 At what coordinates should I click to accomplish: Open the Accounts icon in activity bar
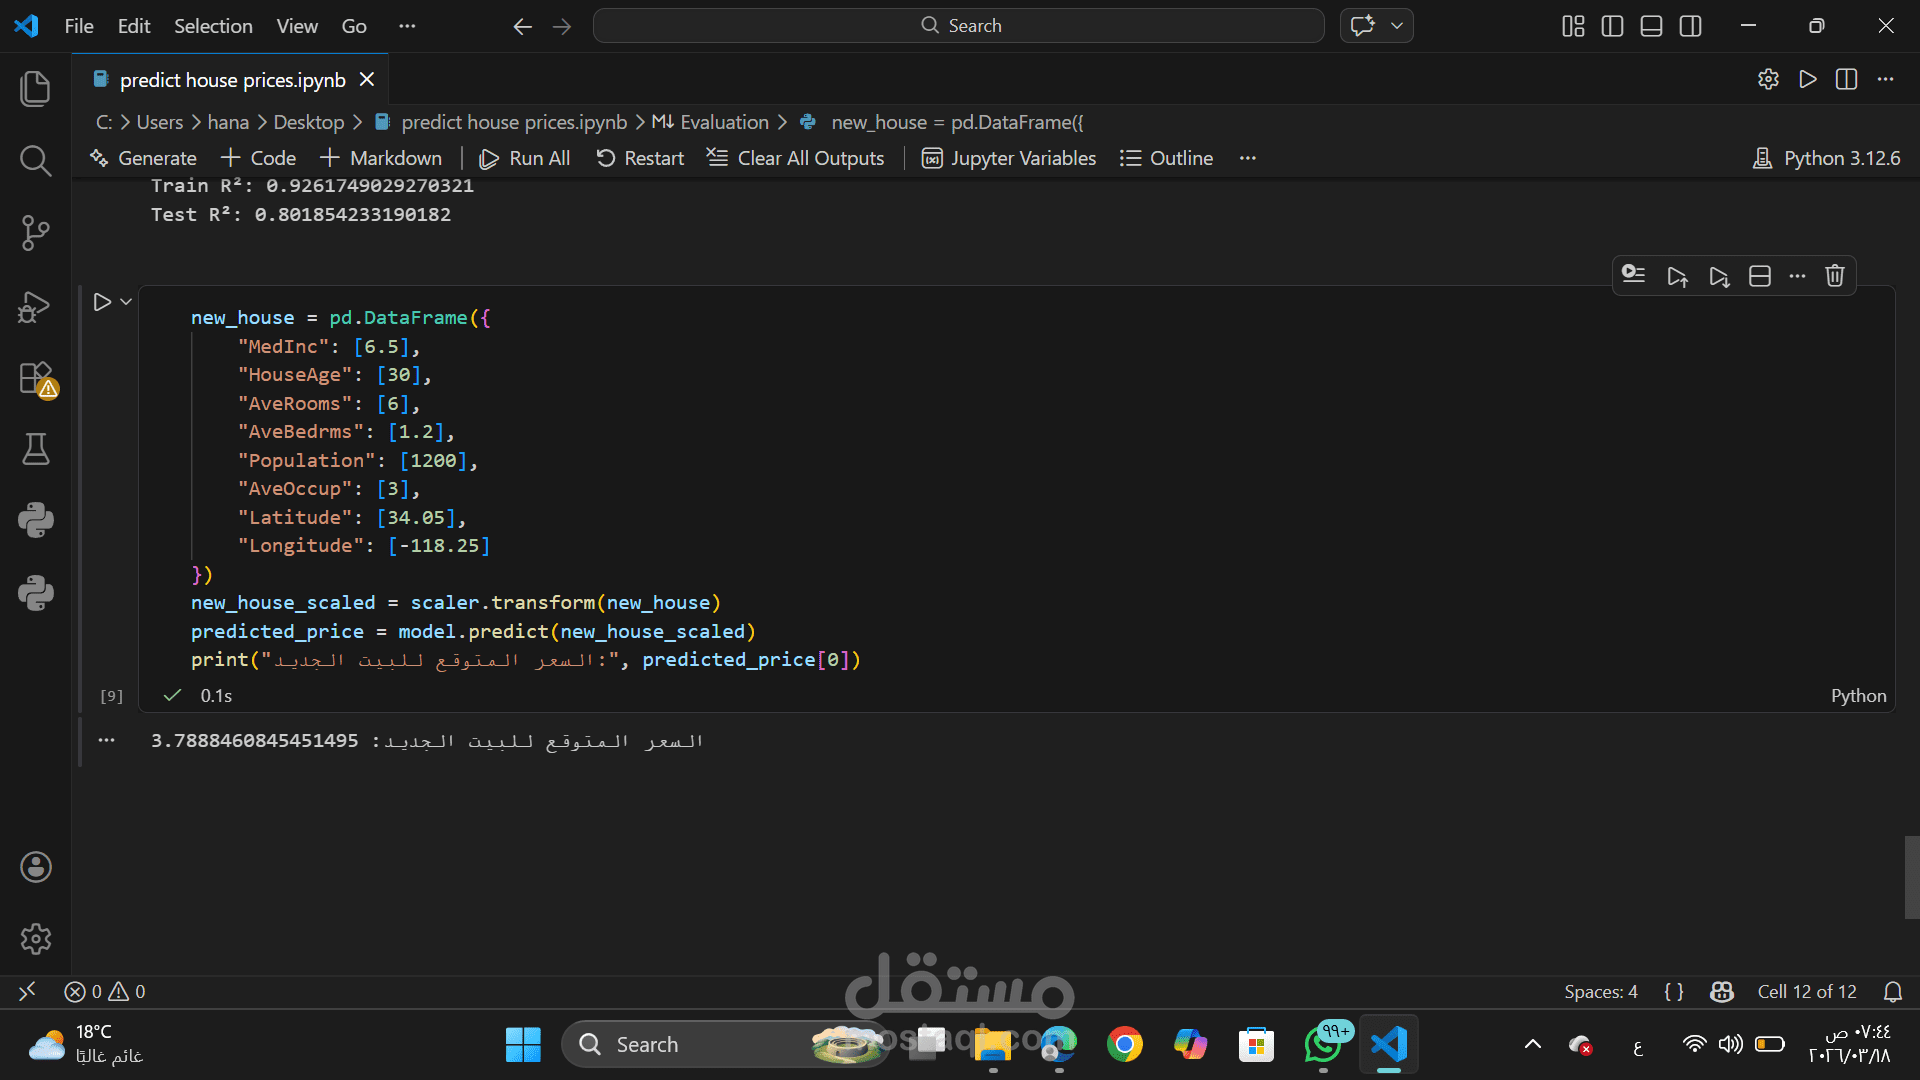pos(35,867)
